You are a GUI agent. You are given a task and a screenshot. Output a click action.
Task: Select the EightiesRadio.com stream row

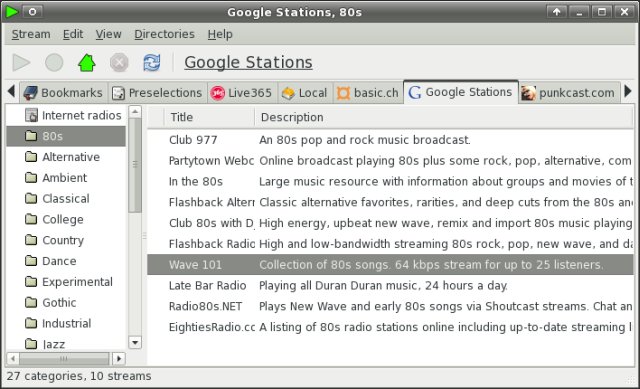pos(390,327)
